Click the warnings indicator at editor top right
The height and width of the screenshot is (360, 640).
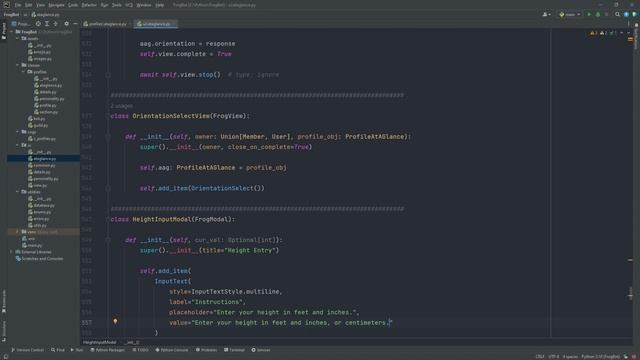pos(604,33)
